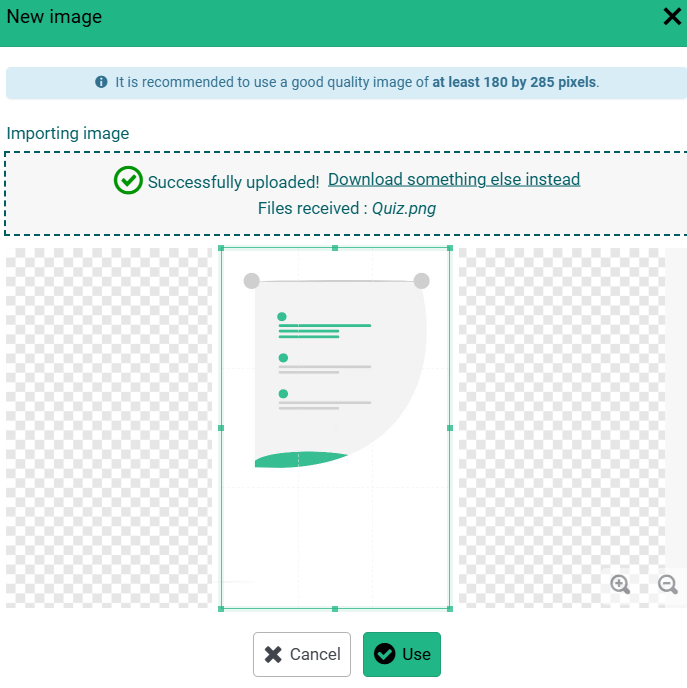Viewport: 687px width, 688px height.
Task: Select the top-middle crop handle
Action: coord(335,248)
